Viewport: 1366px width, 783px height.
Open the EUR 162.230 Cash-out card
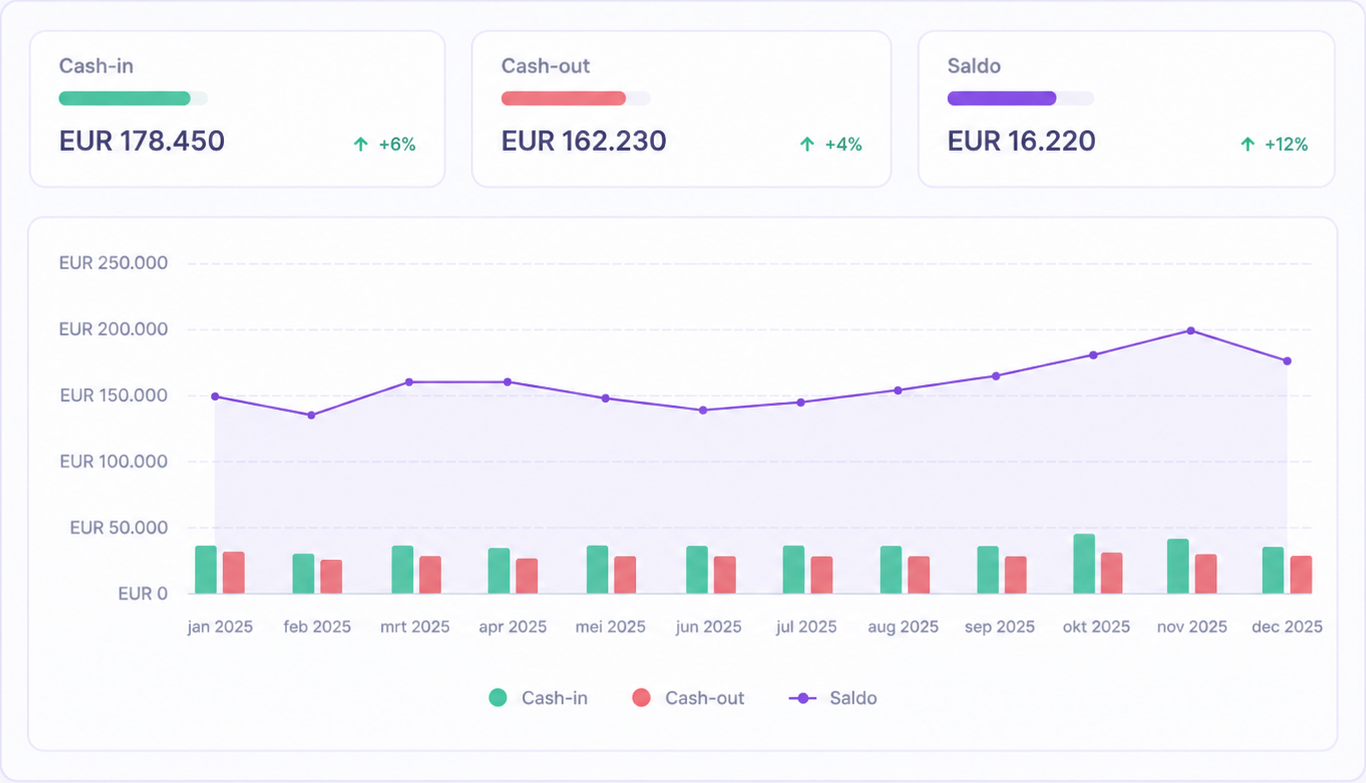click(681, 109)
